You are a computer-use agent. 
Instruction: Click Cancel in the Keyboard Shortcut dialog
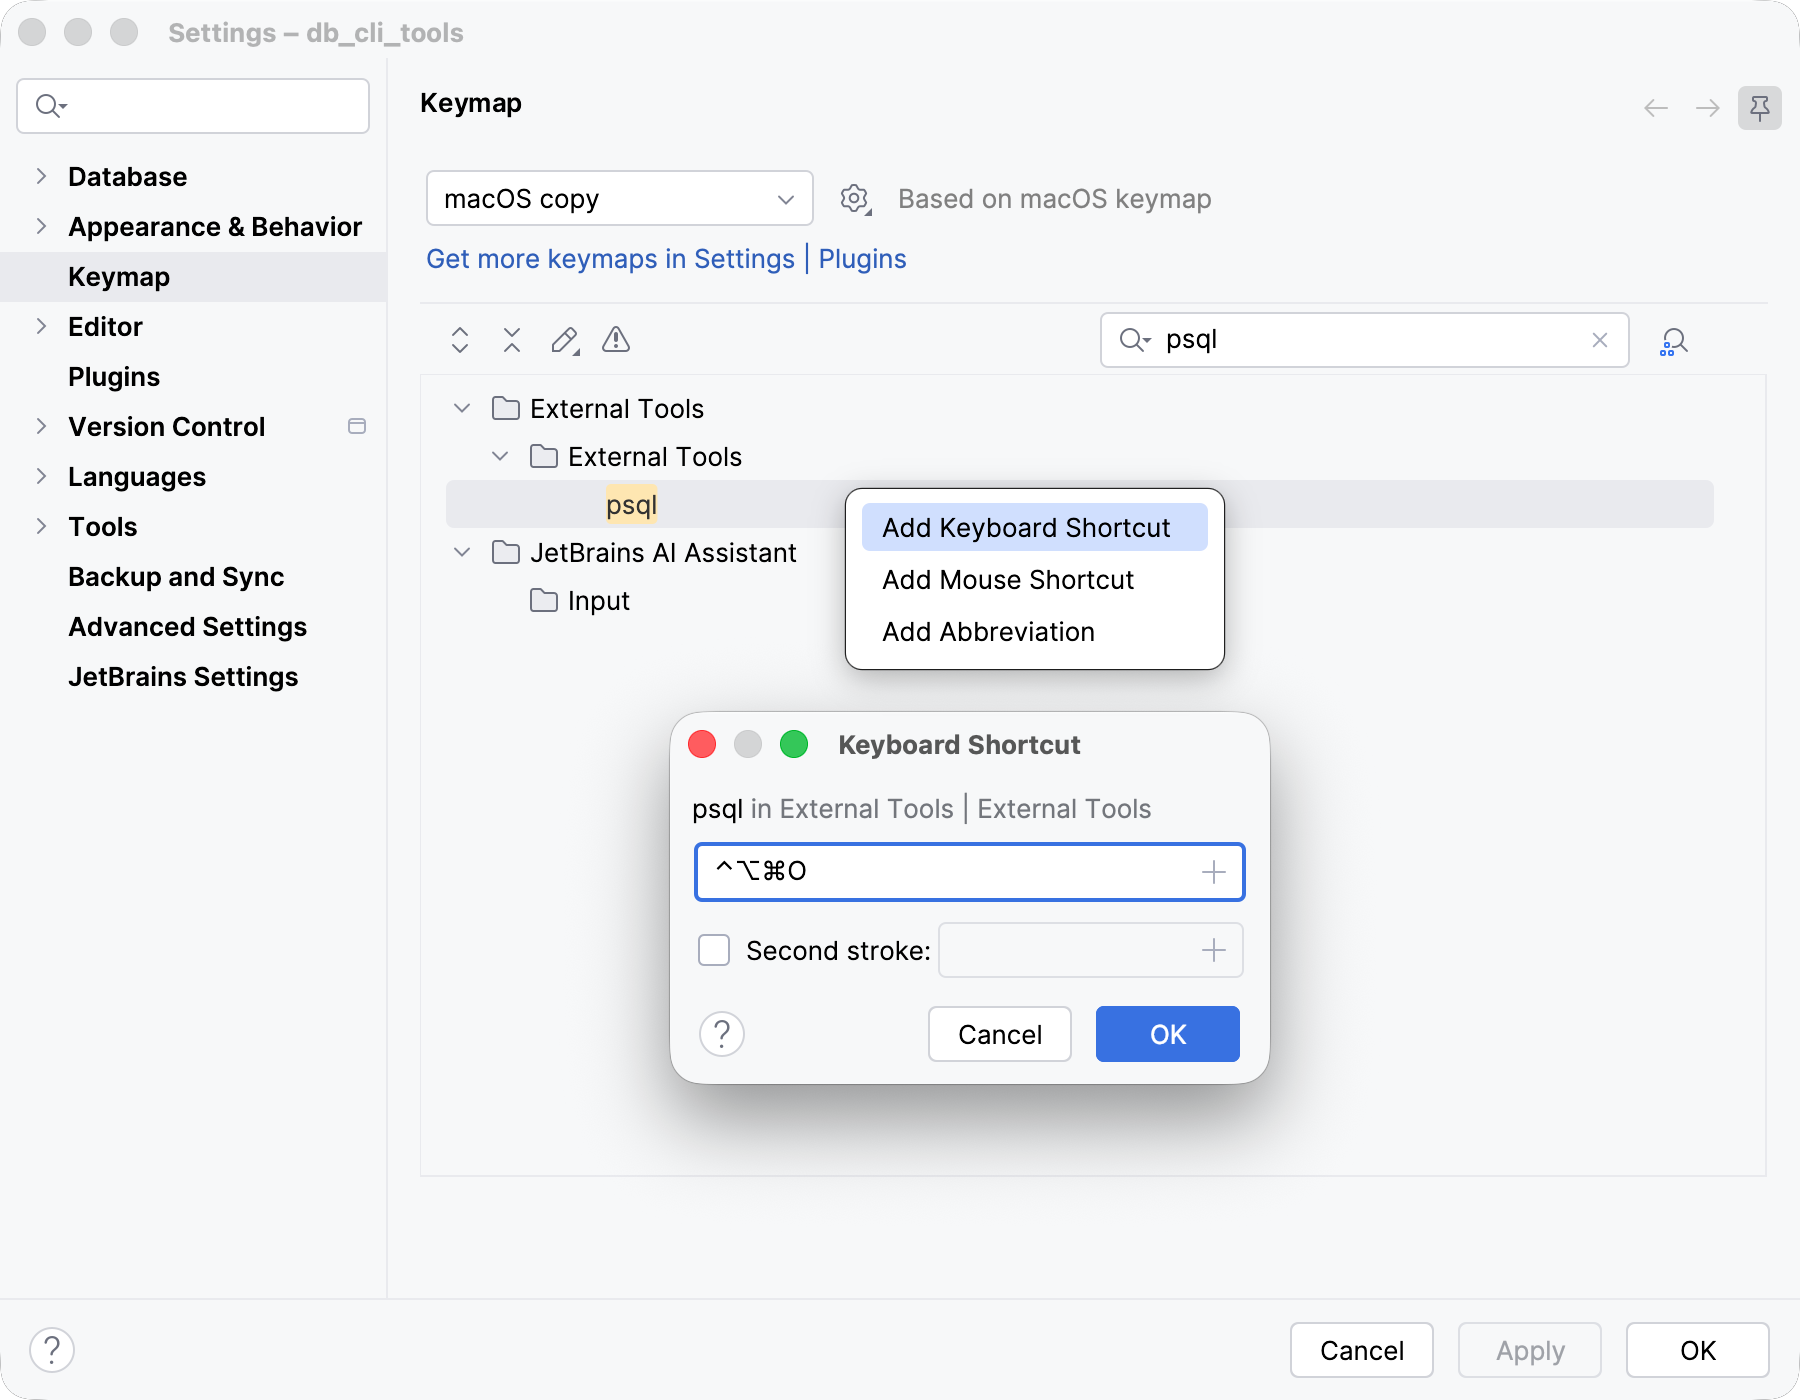[x=1000, y=1034]
